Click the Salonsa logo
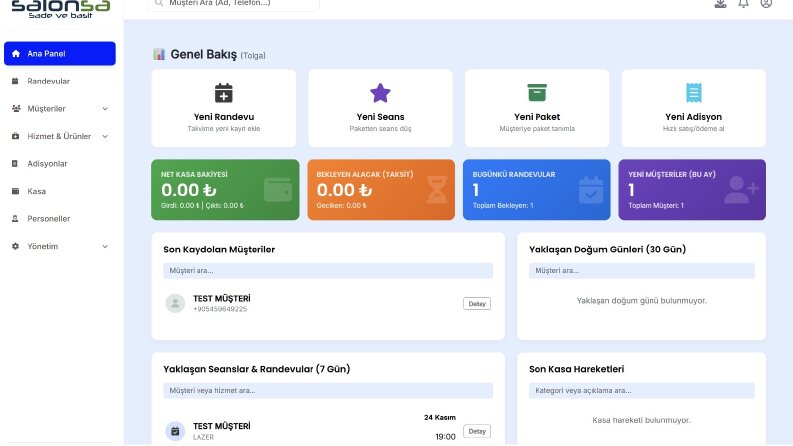Image resolution: width=793 pixels, height=446 pixels. coord(61,9)
